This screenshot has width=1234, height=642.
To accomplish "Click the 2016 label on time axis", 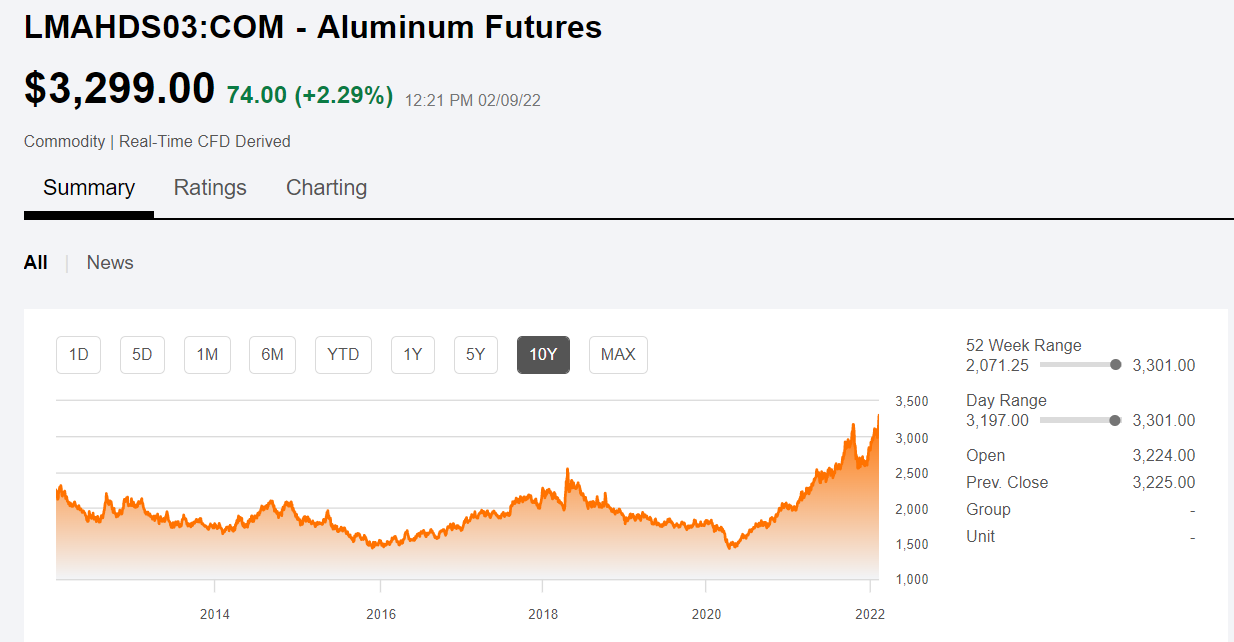I will [380, 614].
